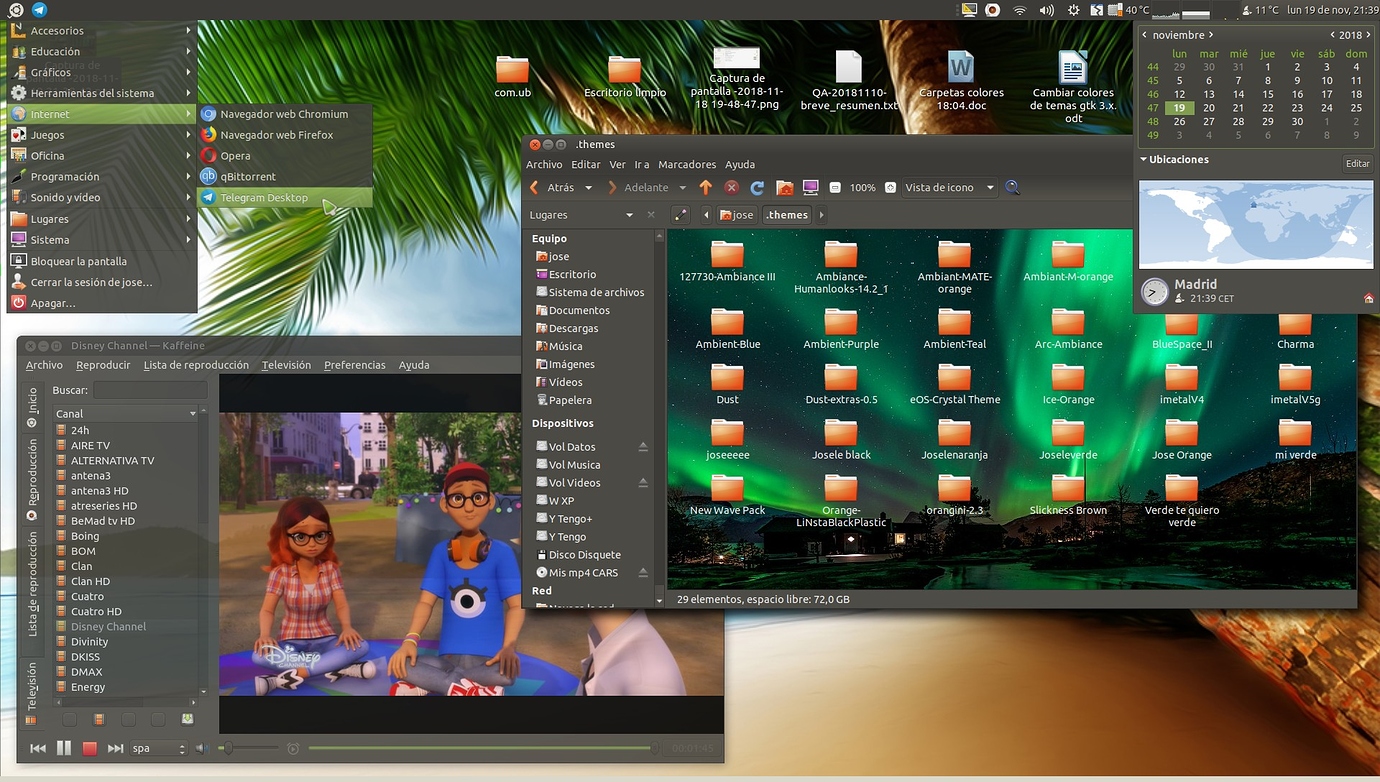Open sound volume indicator in panel
Screen dimensions: 1380x782
[1046, 9]
